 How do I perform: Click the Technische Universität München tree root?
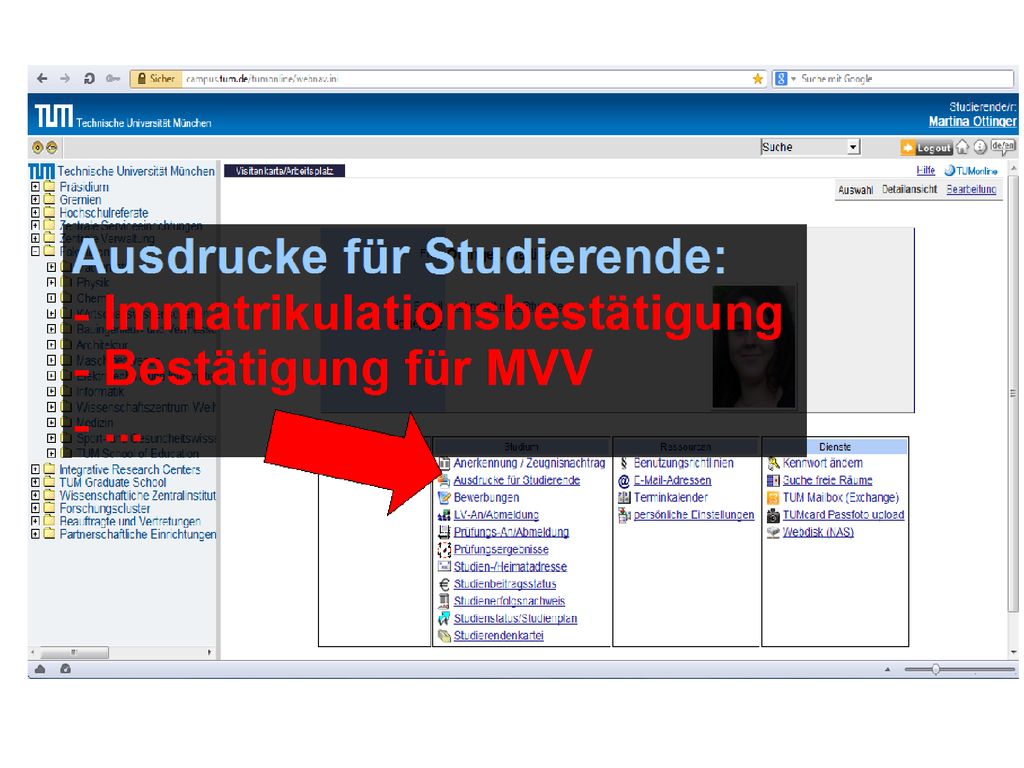coord(136,171)
